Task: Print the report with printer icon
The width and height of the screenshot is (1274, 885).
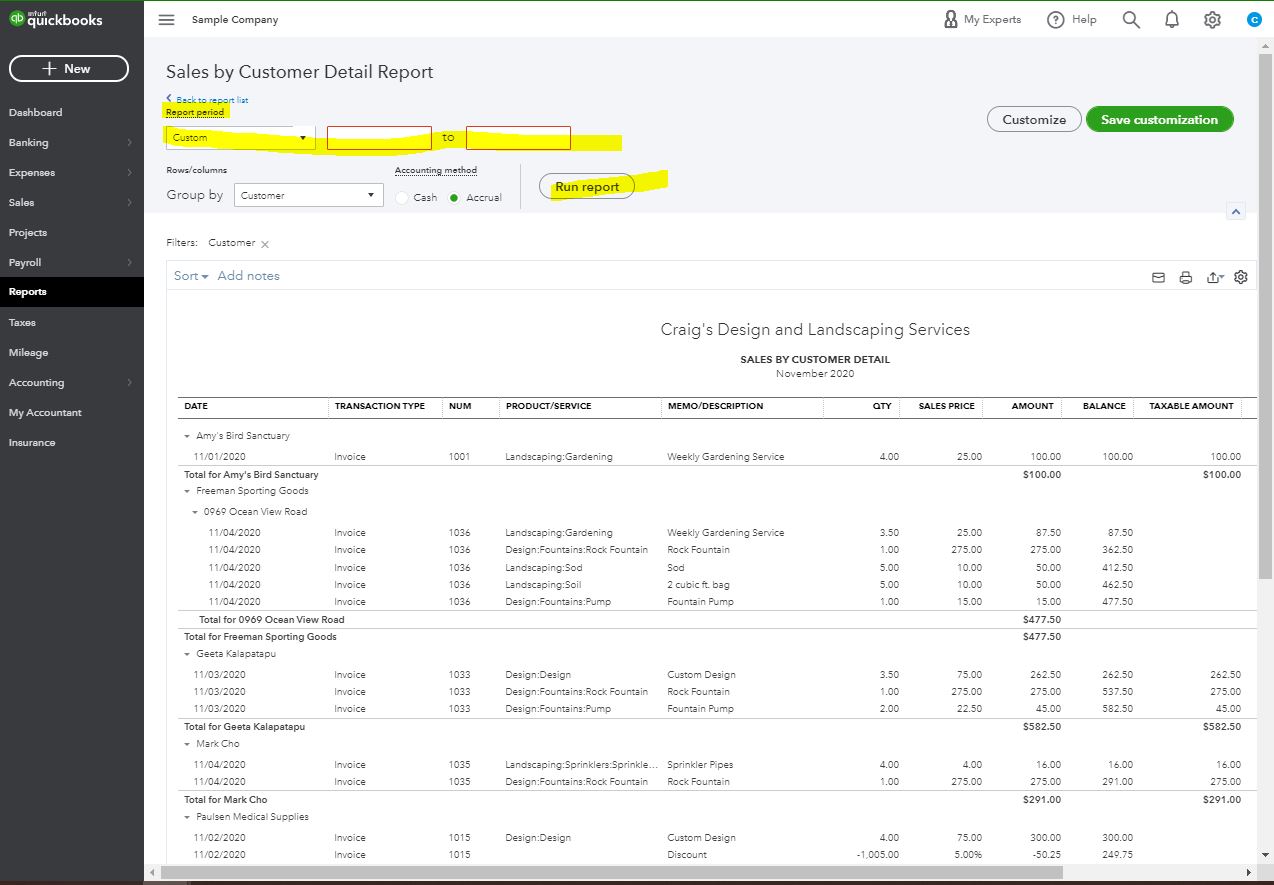Action: click(1185, 277)
